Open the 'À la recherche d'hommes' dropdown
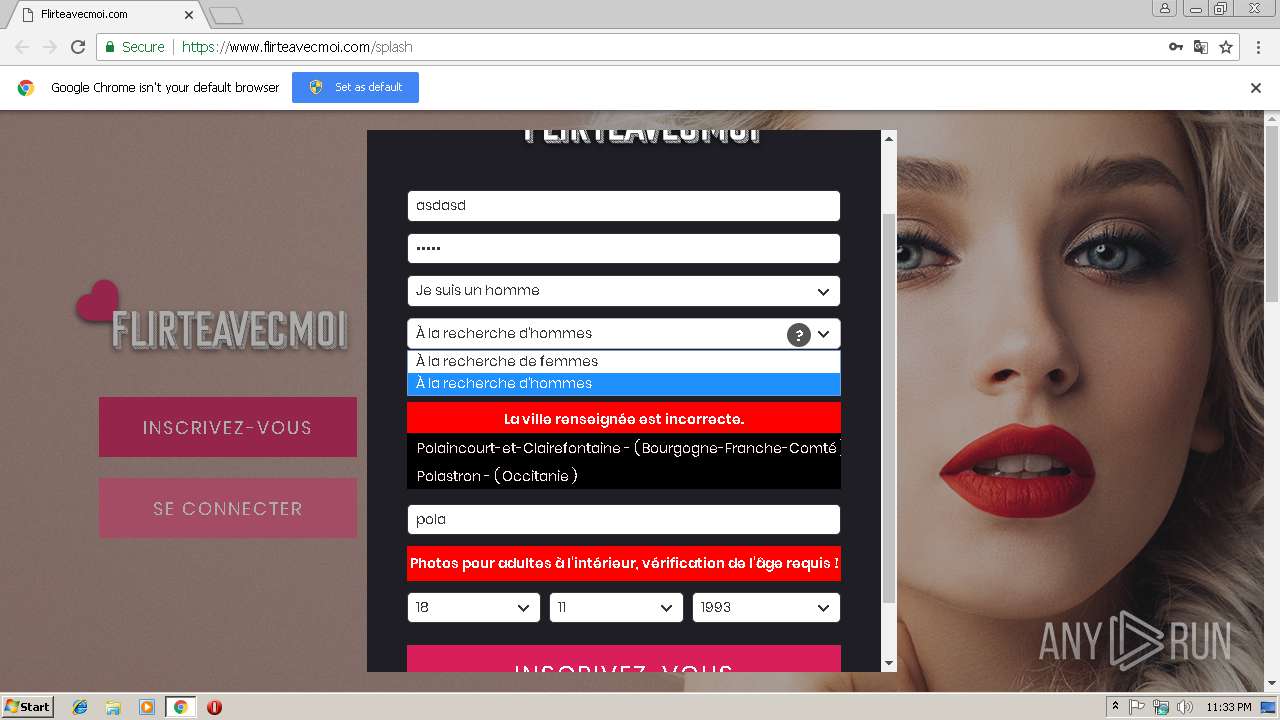This screenshot has width=1280, height=720. point(624,334)
